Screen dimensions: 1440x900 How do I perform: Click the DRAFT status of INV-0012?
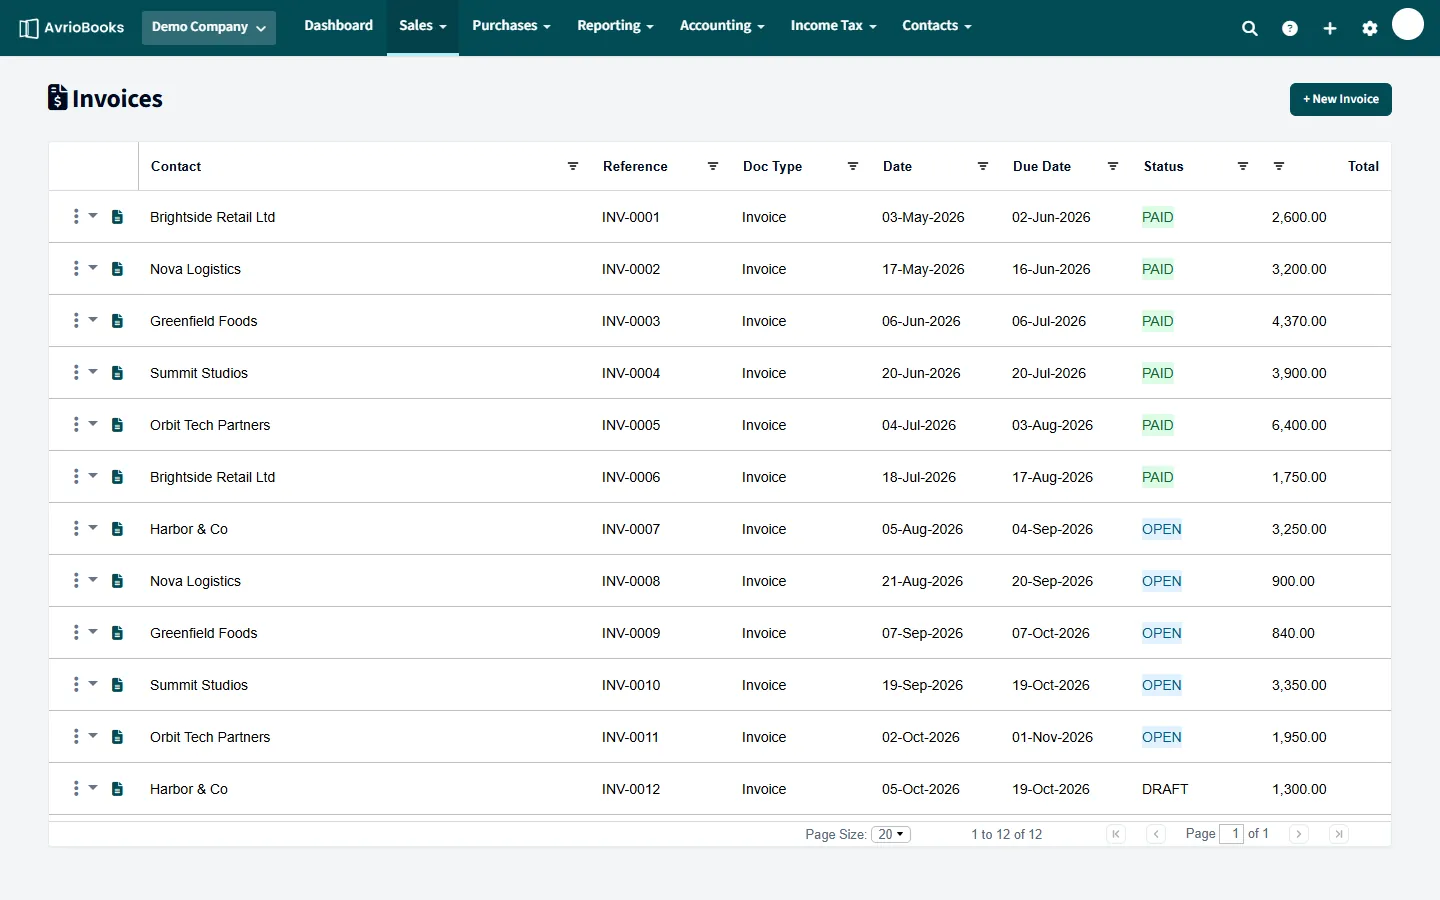[1165, 789]
